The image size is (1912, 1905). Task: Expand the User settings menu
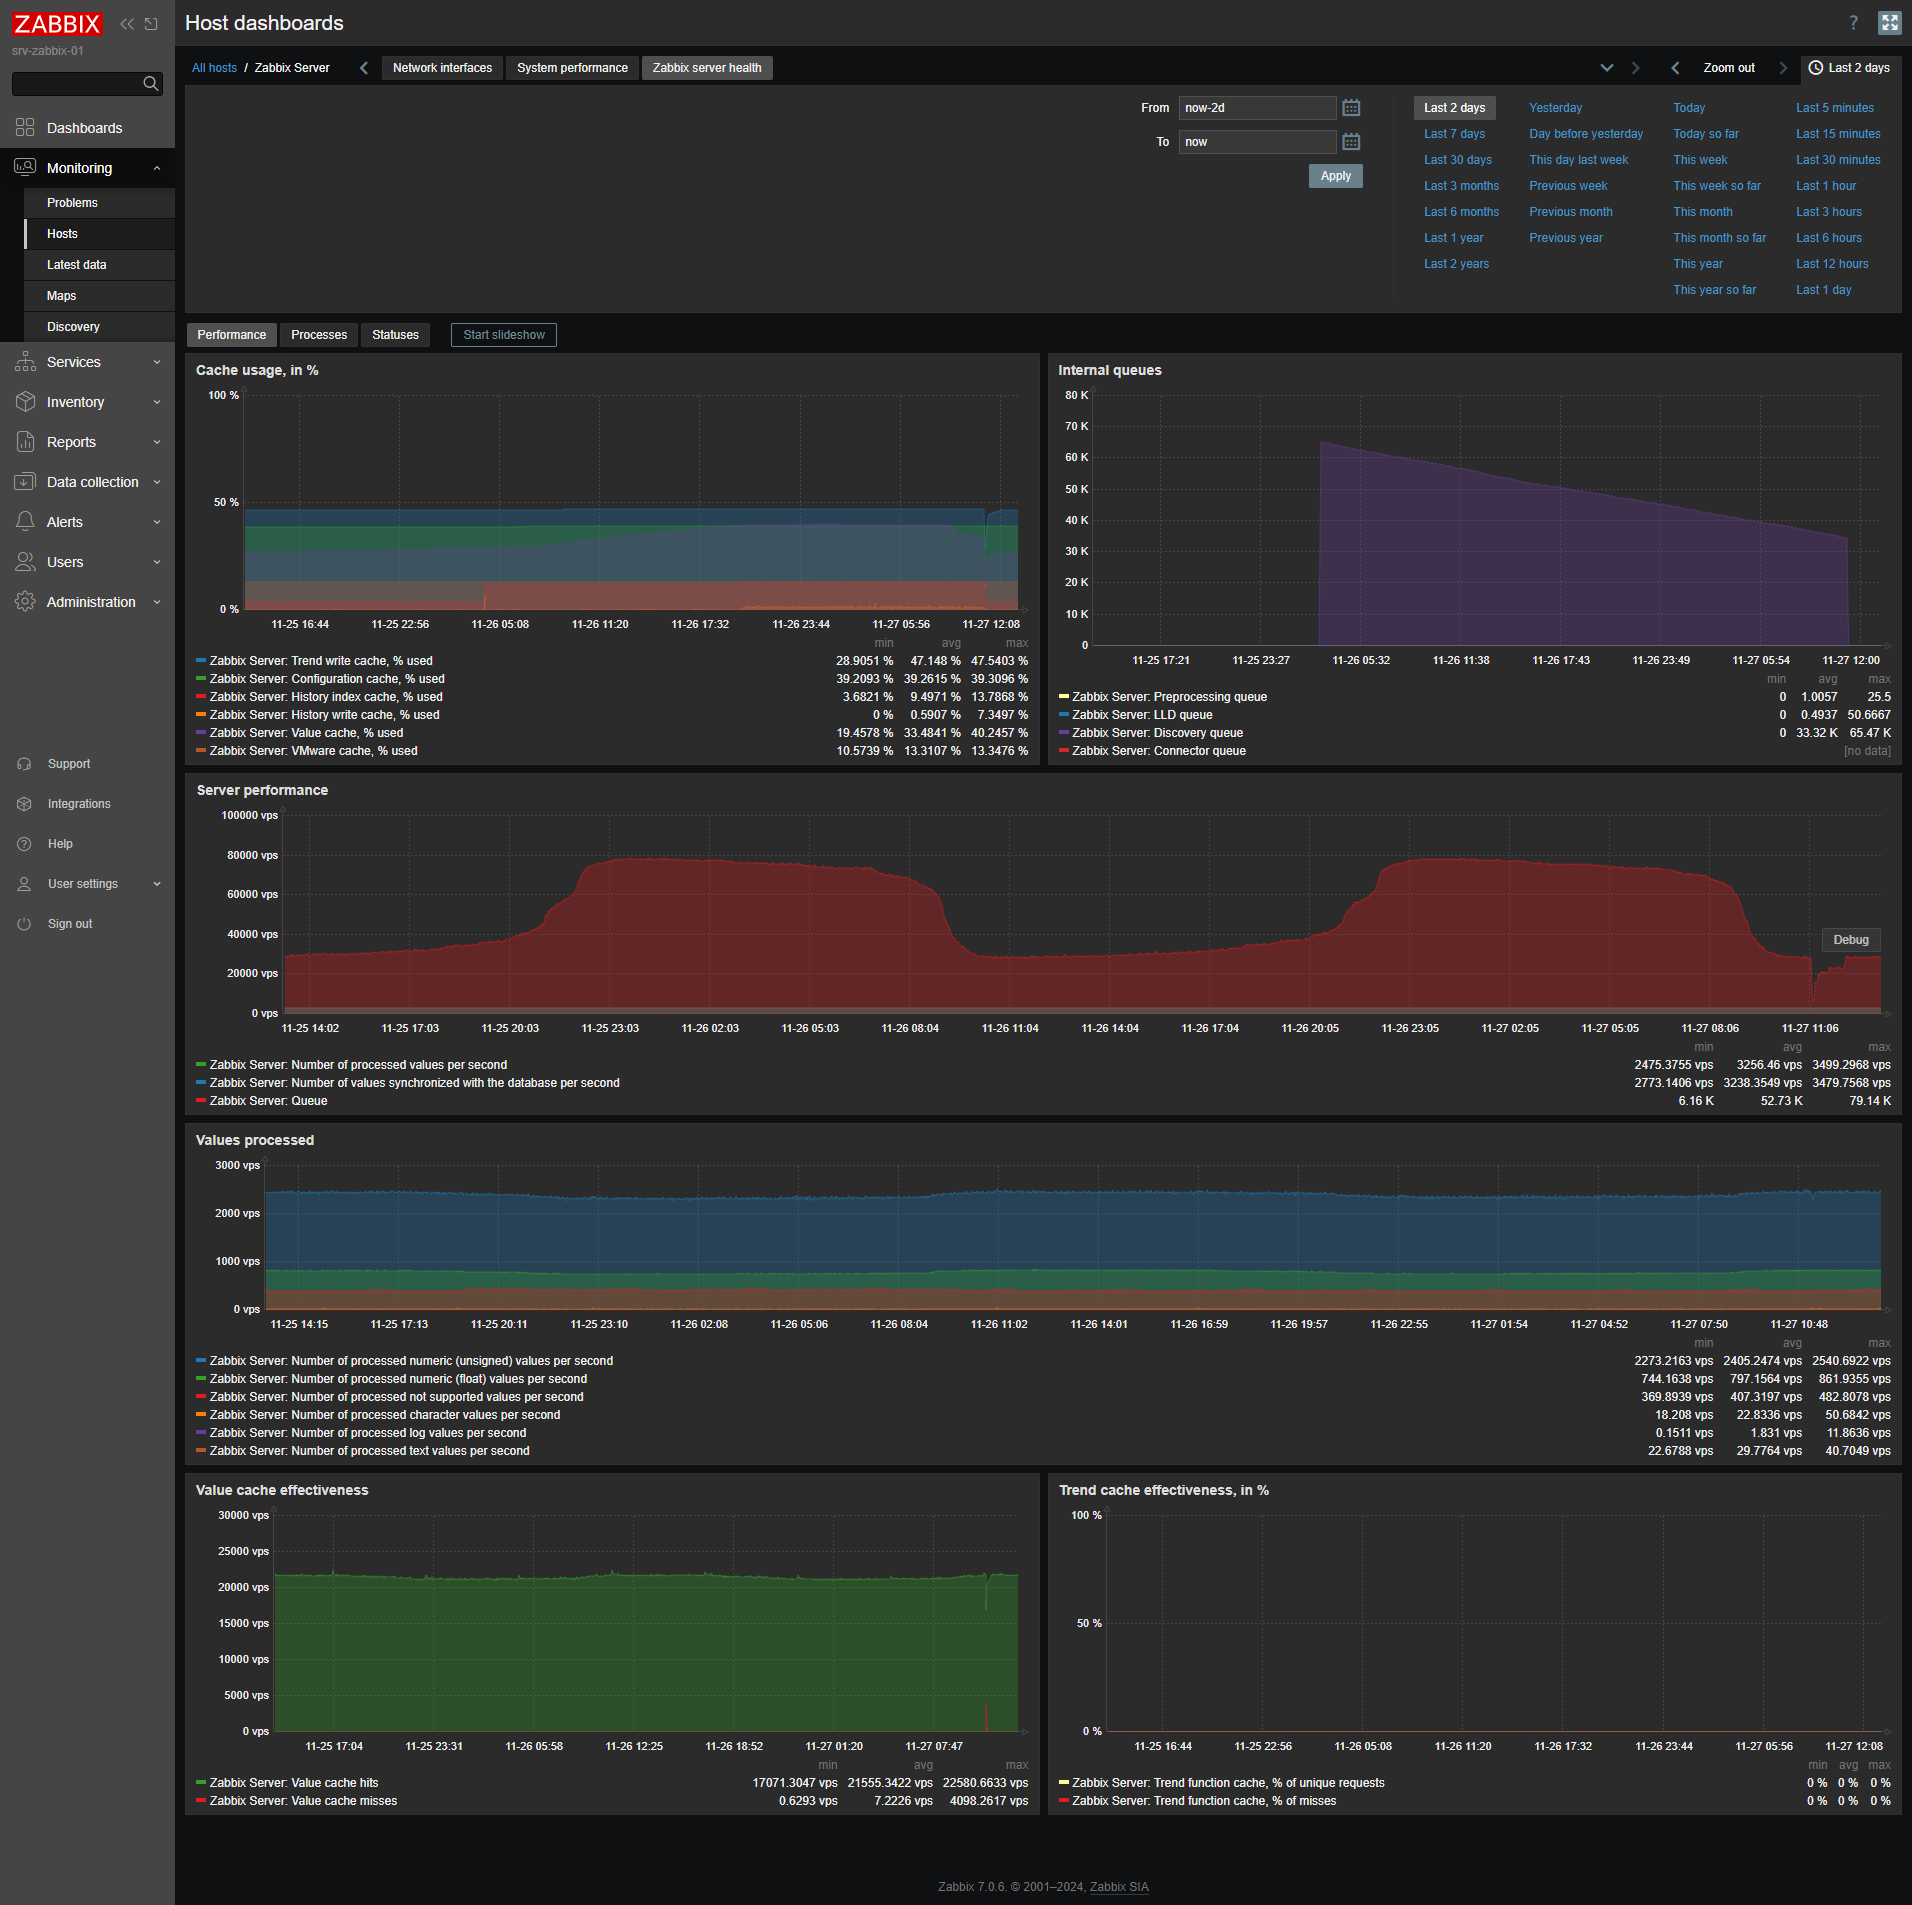click(x=157, y=884)
